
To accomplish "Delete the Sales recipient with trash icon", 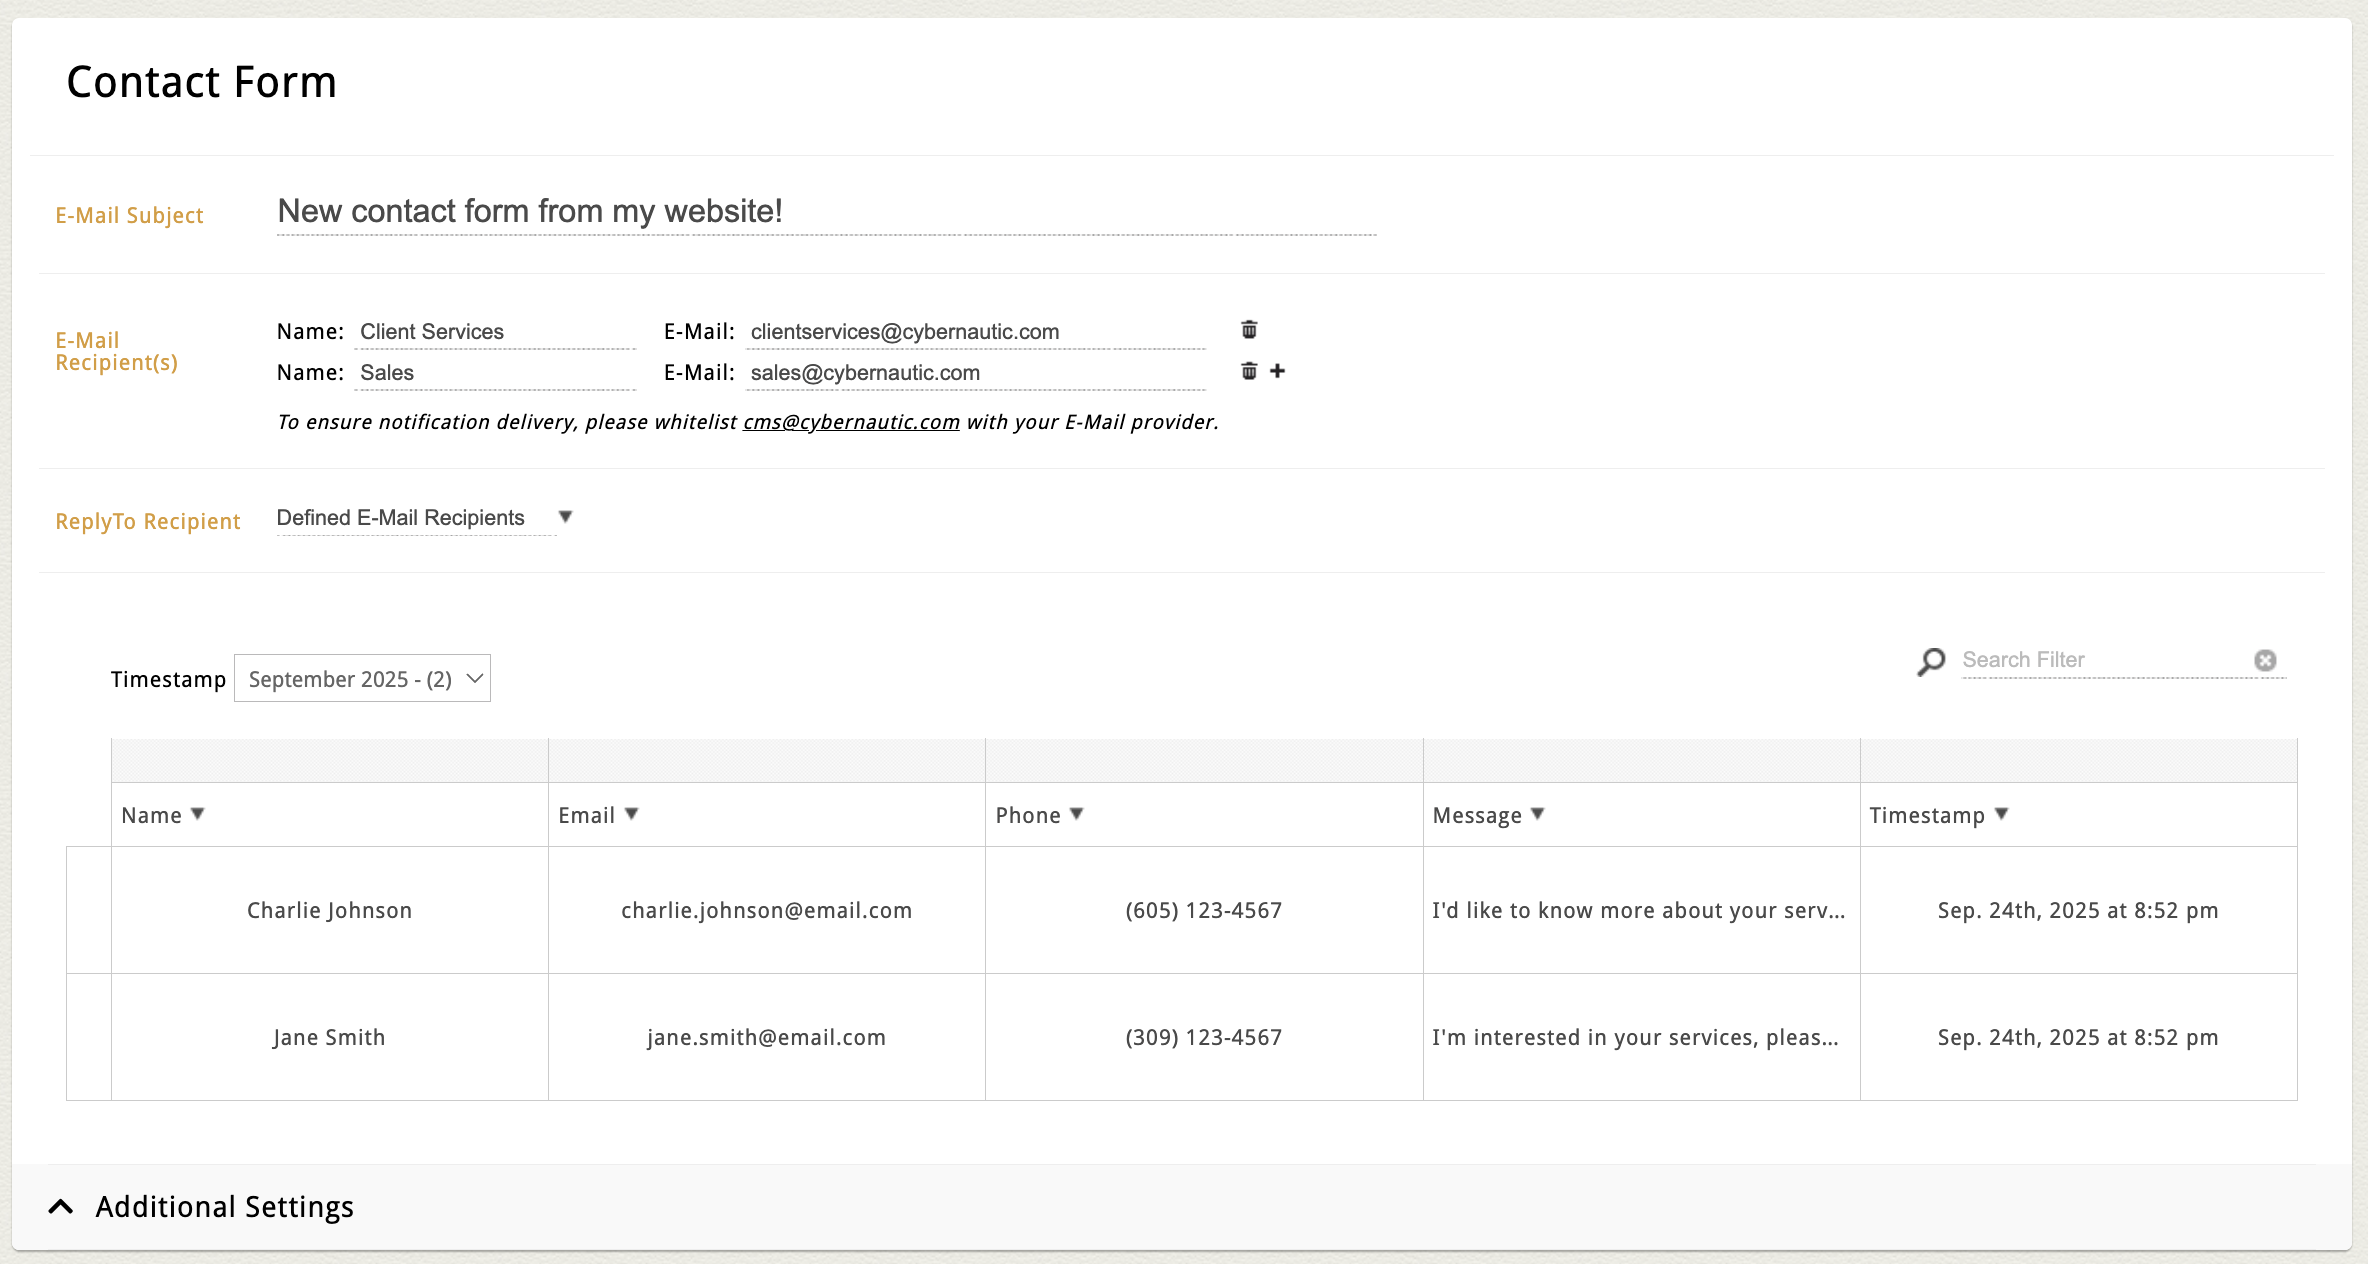I will tap(1249, 371).
